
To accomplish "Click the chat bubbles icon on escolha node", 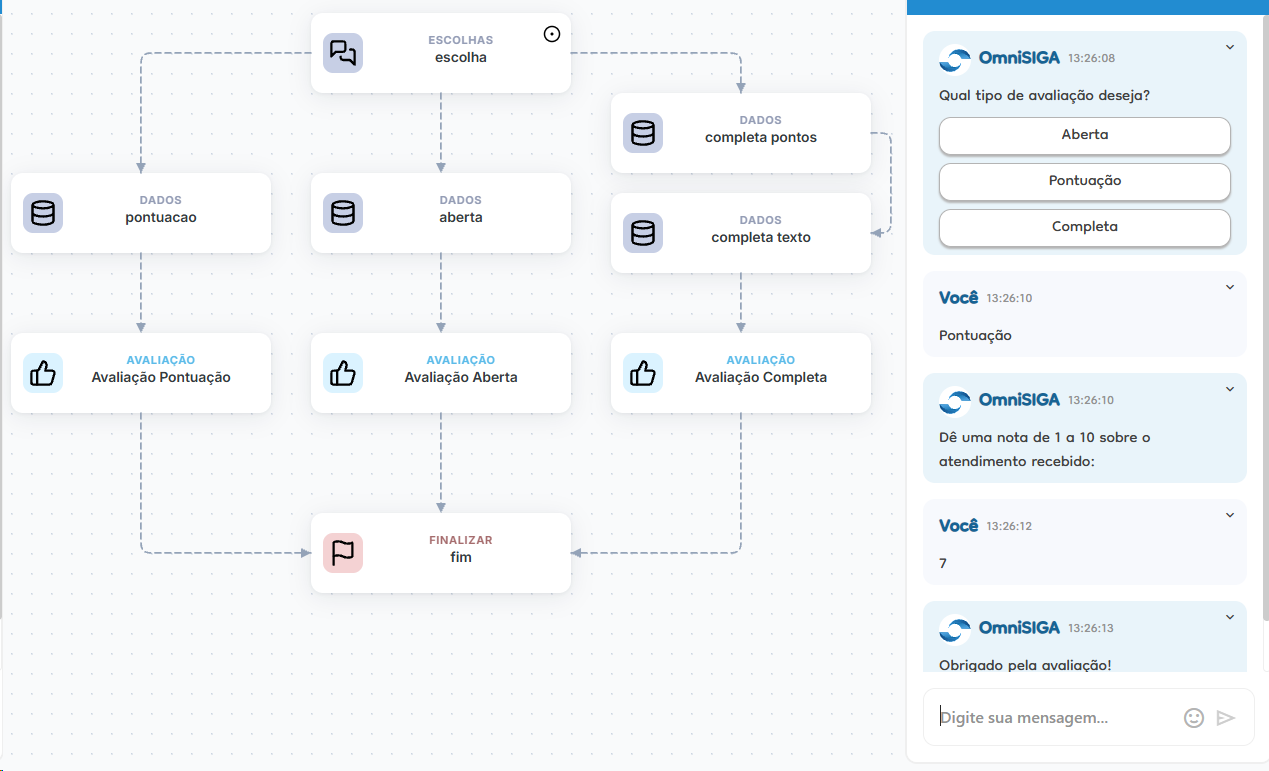I will 343,53.
